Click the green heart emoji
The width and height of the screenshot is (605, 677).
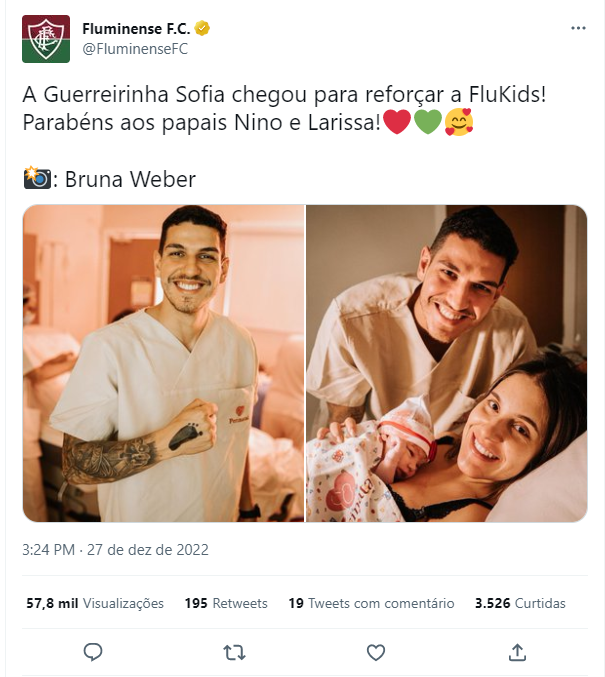pos(428,122)
